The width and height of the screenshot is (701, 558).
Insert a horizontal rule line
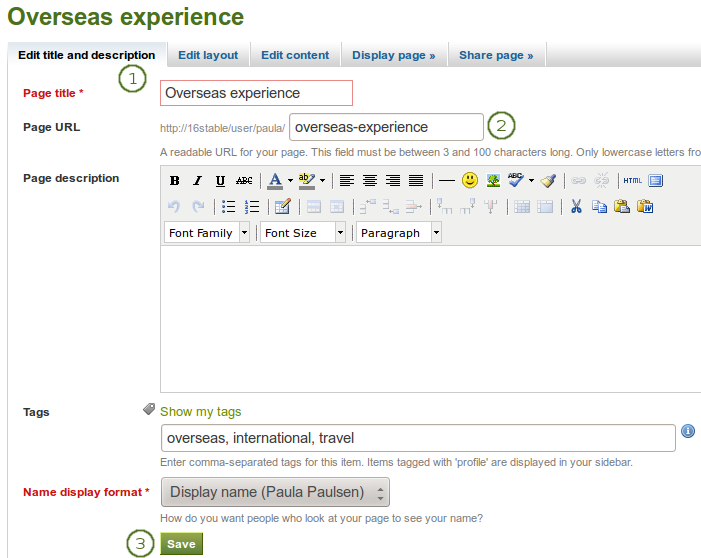click(446, 181)
